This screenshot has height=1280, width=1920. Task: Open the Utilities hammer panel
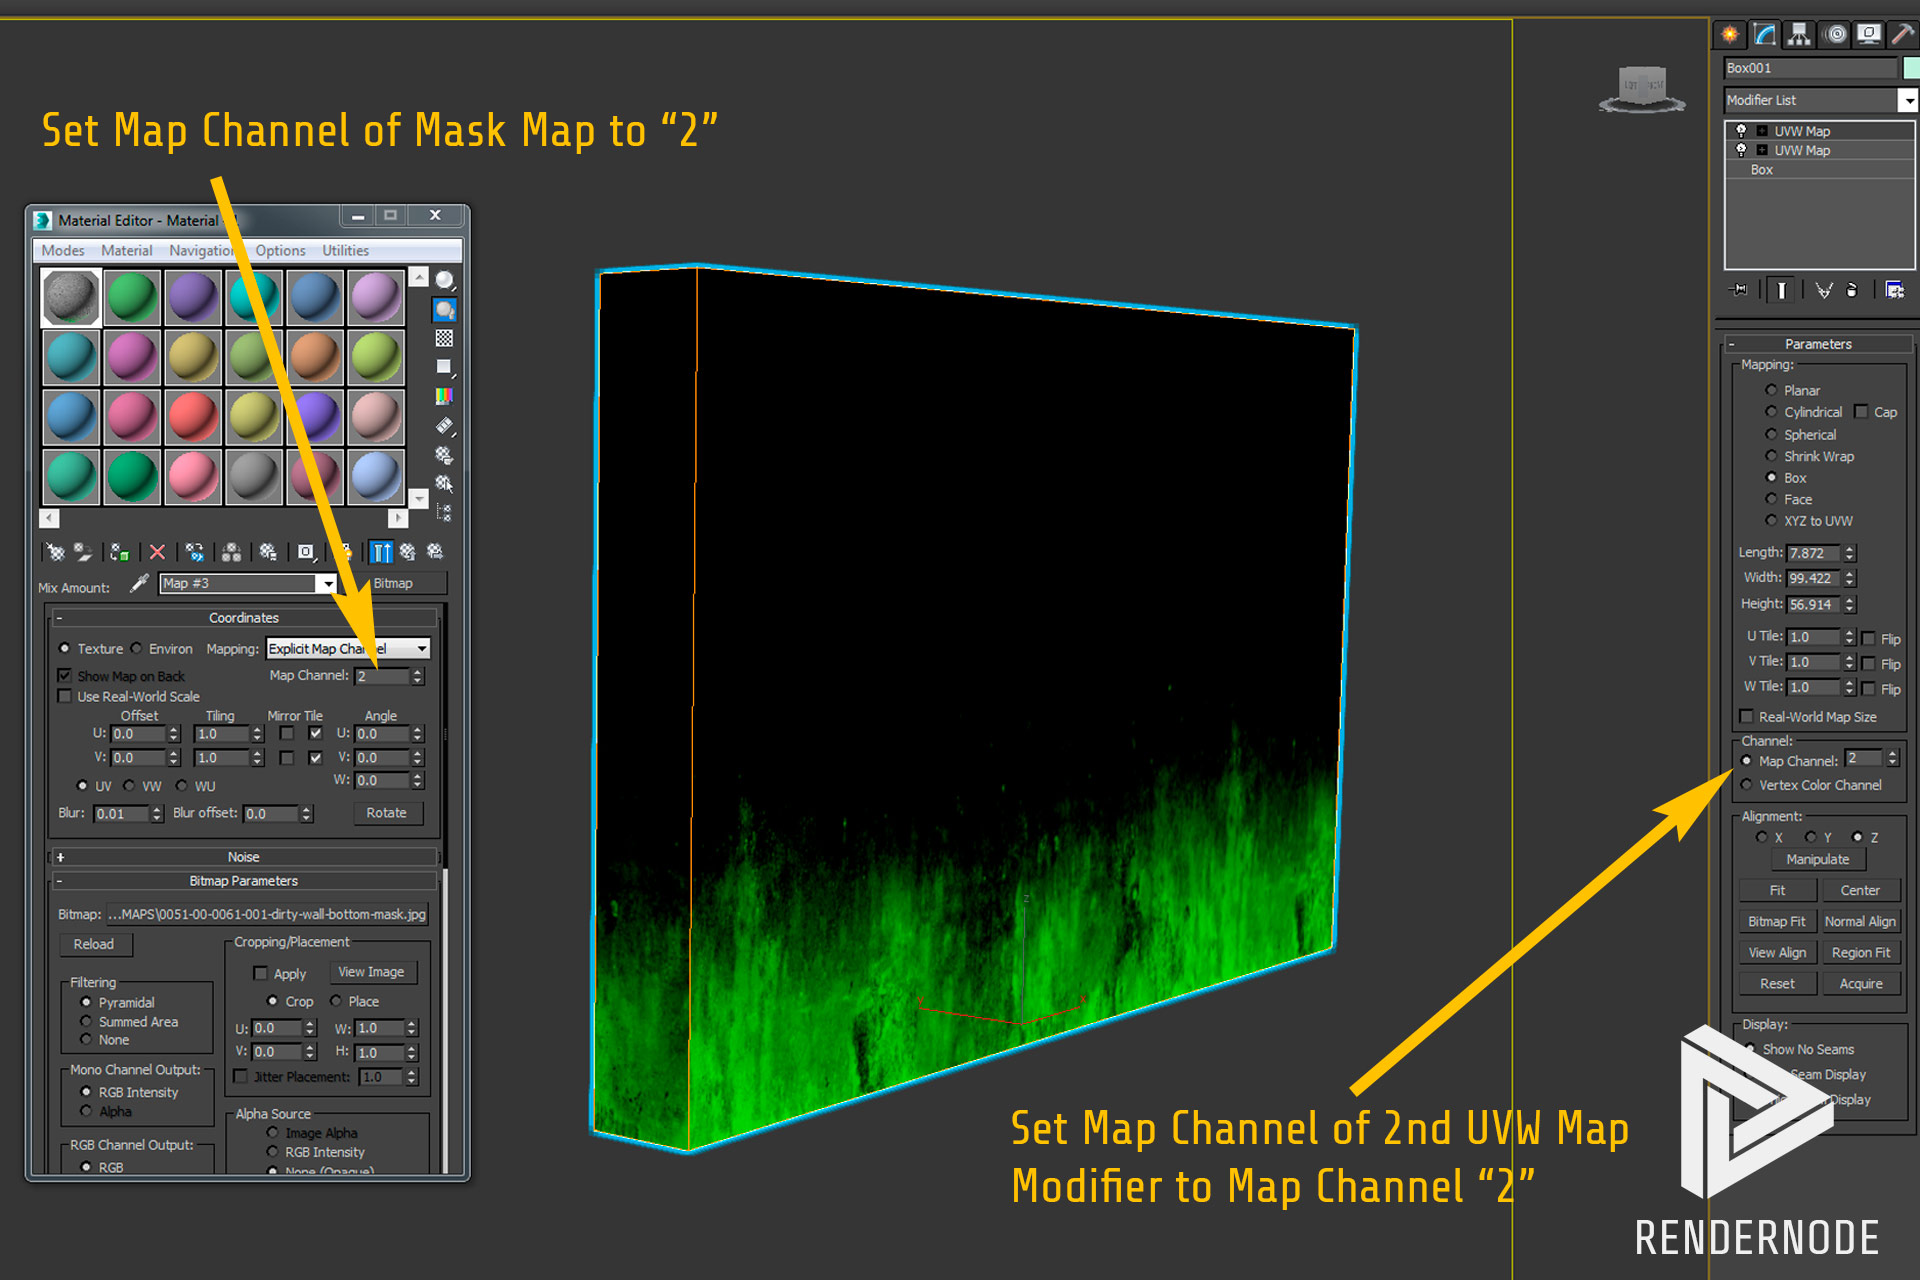click(x=1902, y=35)
